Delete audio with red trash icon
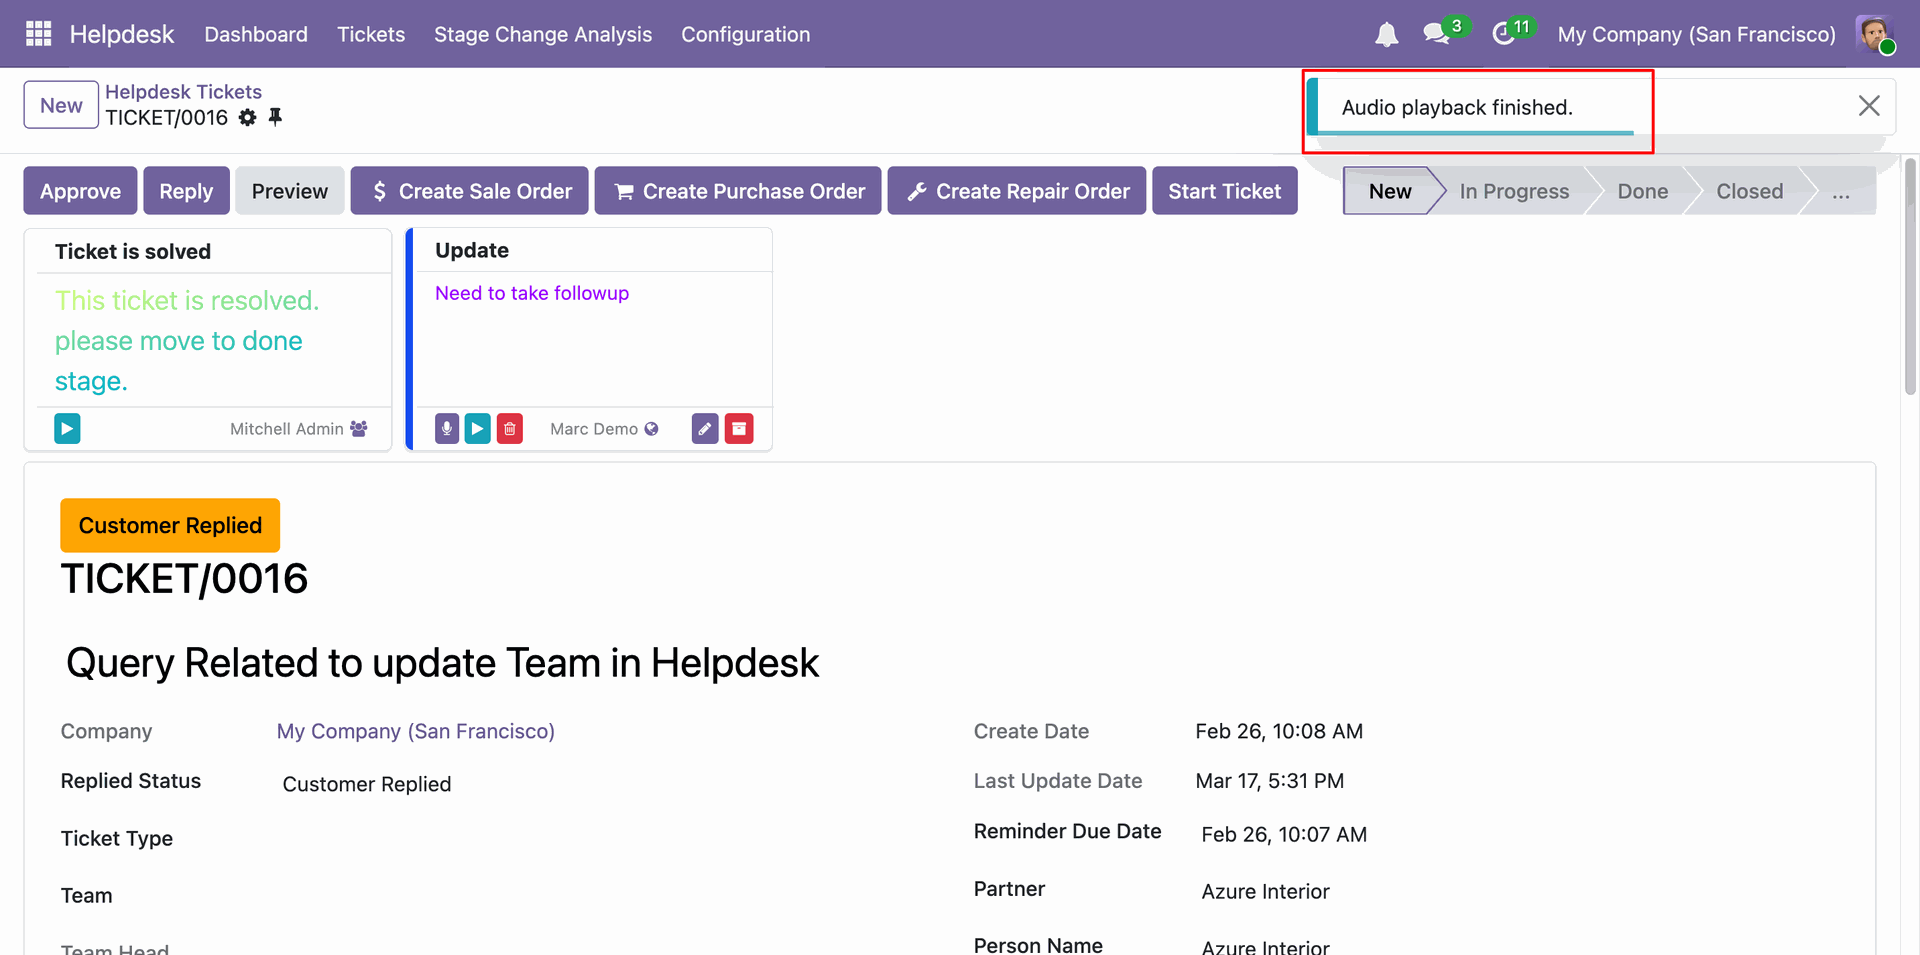This screenshot has width=1920, height=955. 510,429
